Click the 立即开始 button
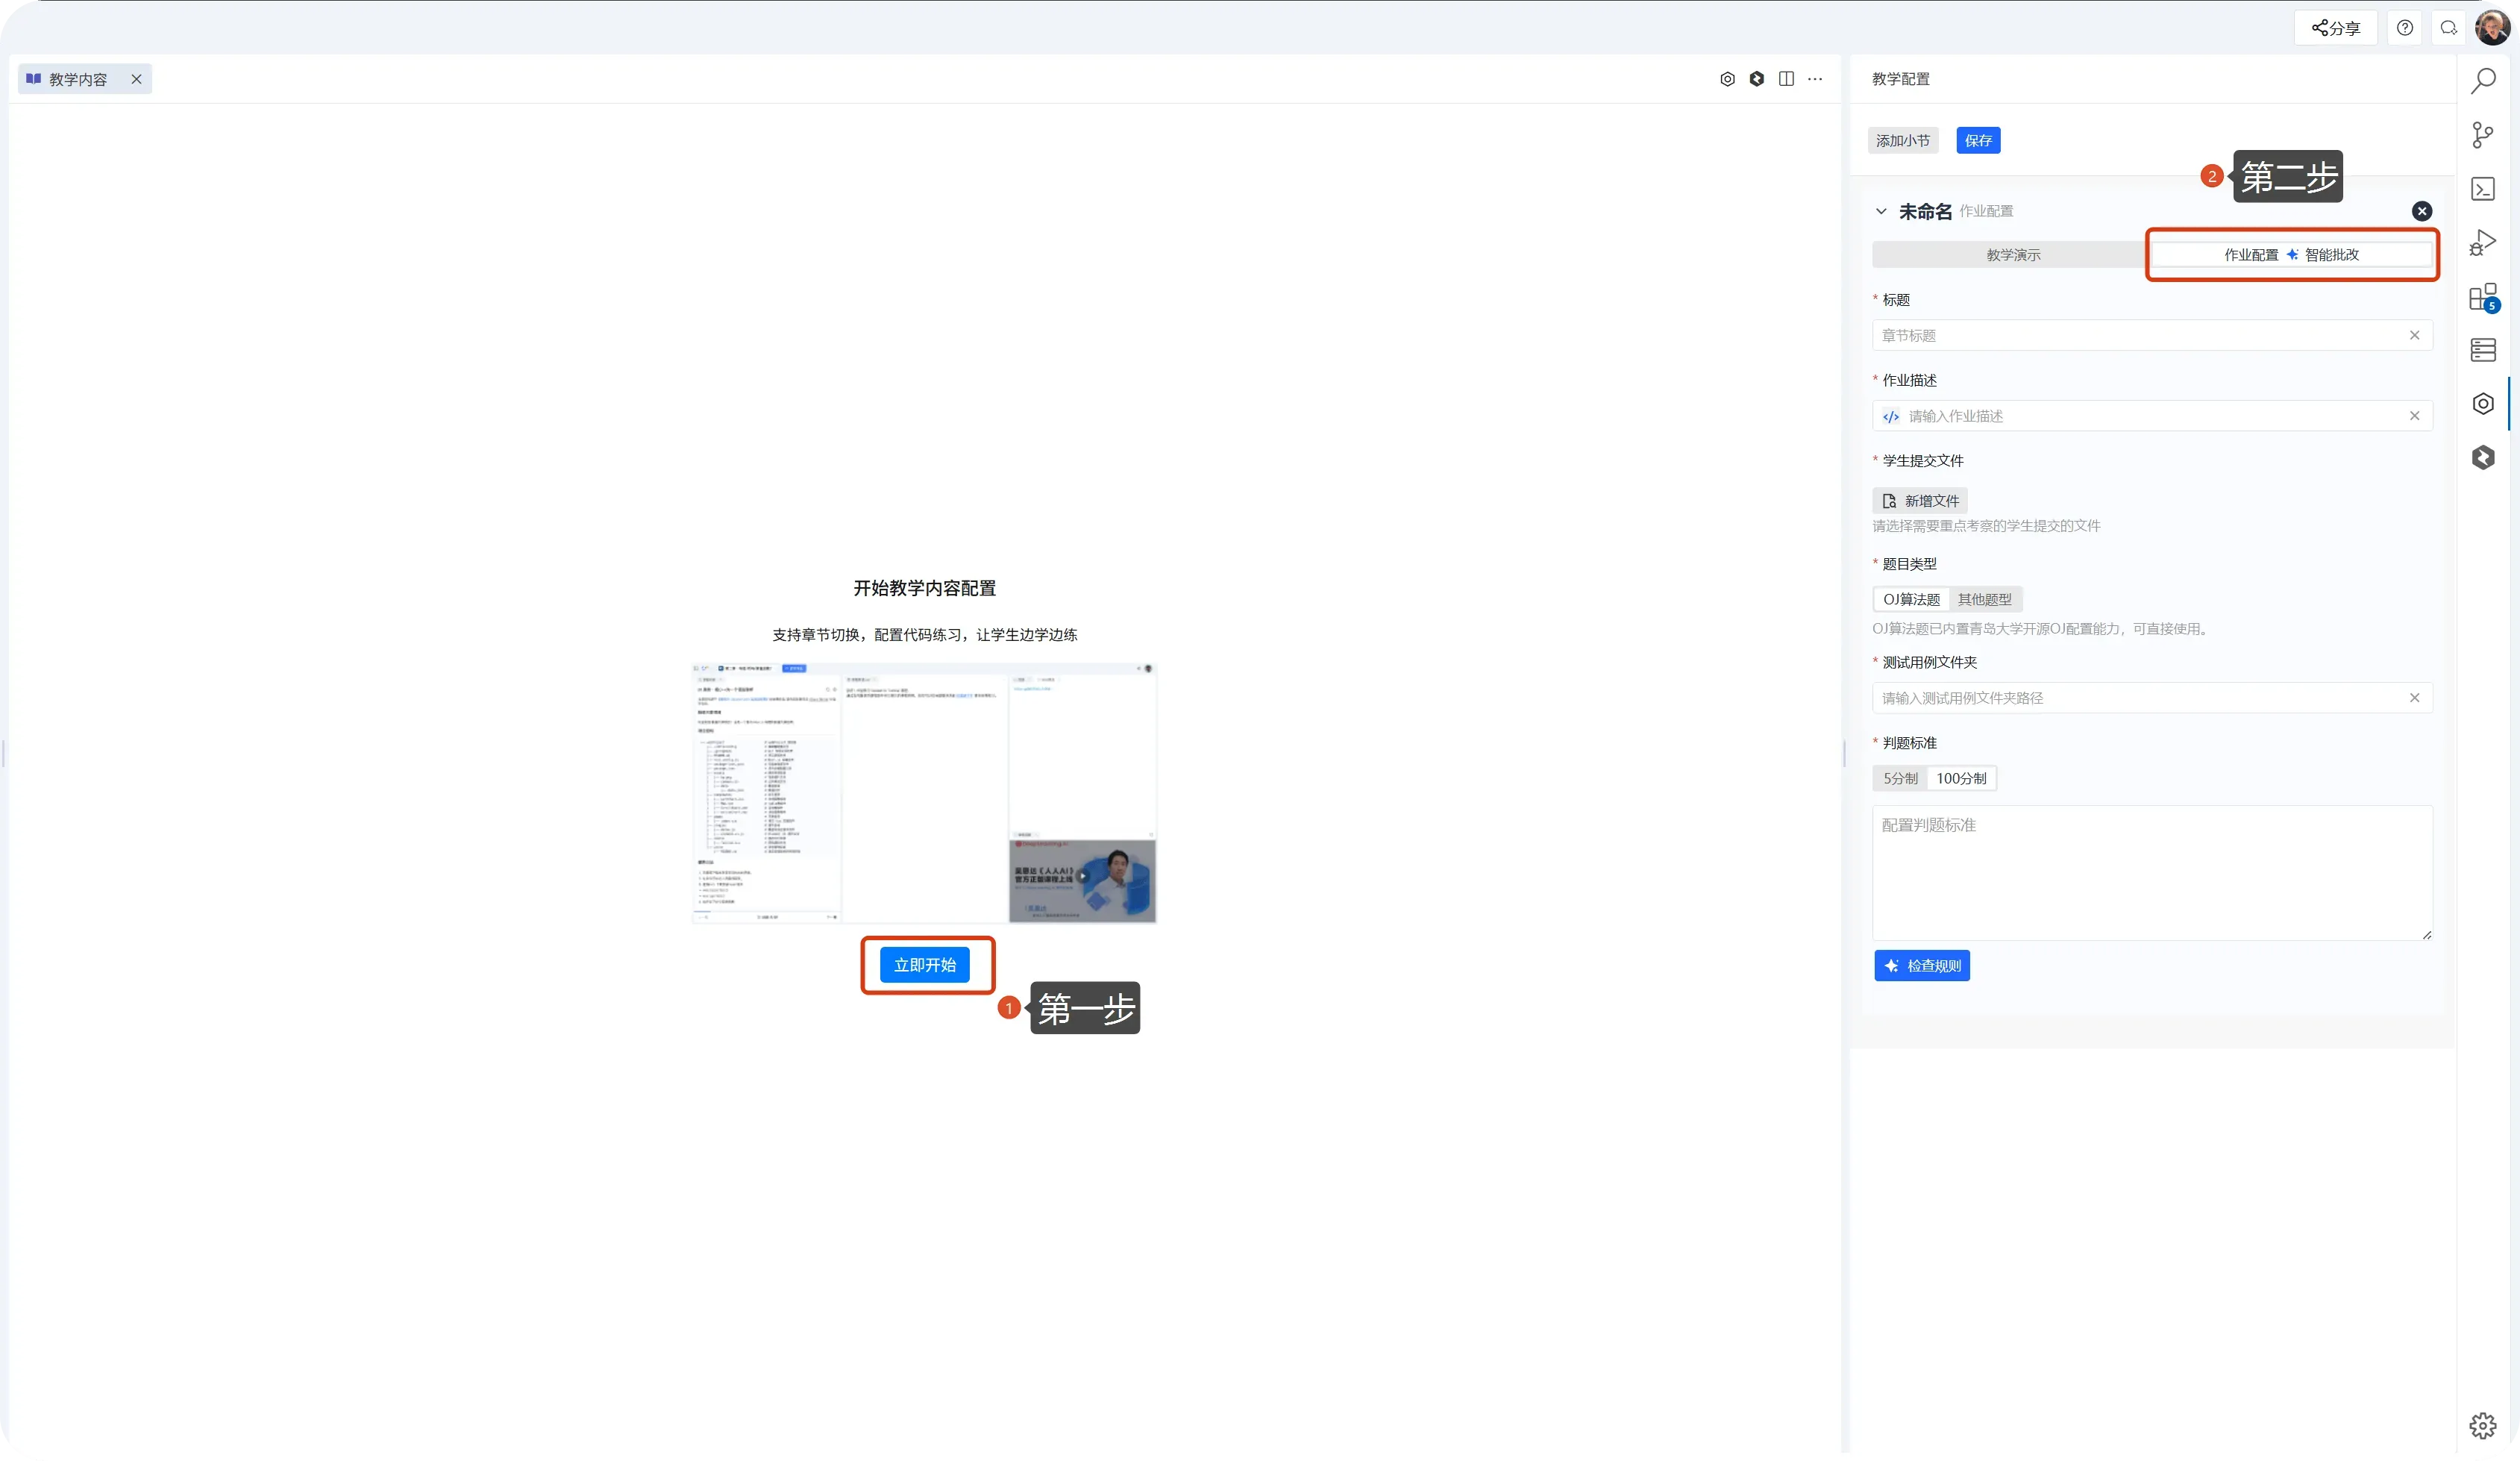2520x1461 pixels. (925, 965)
